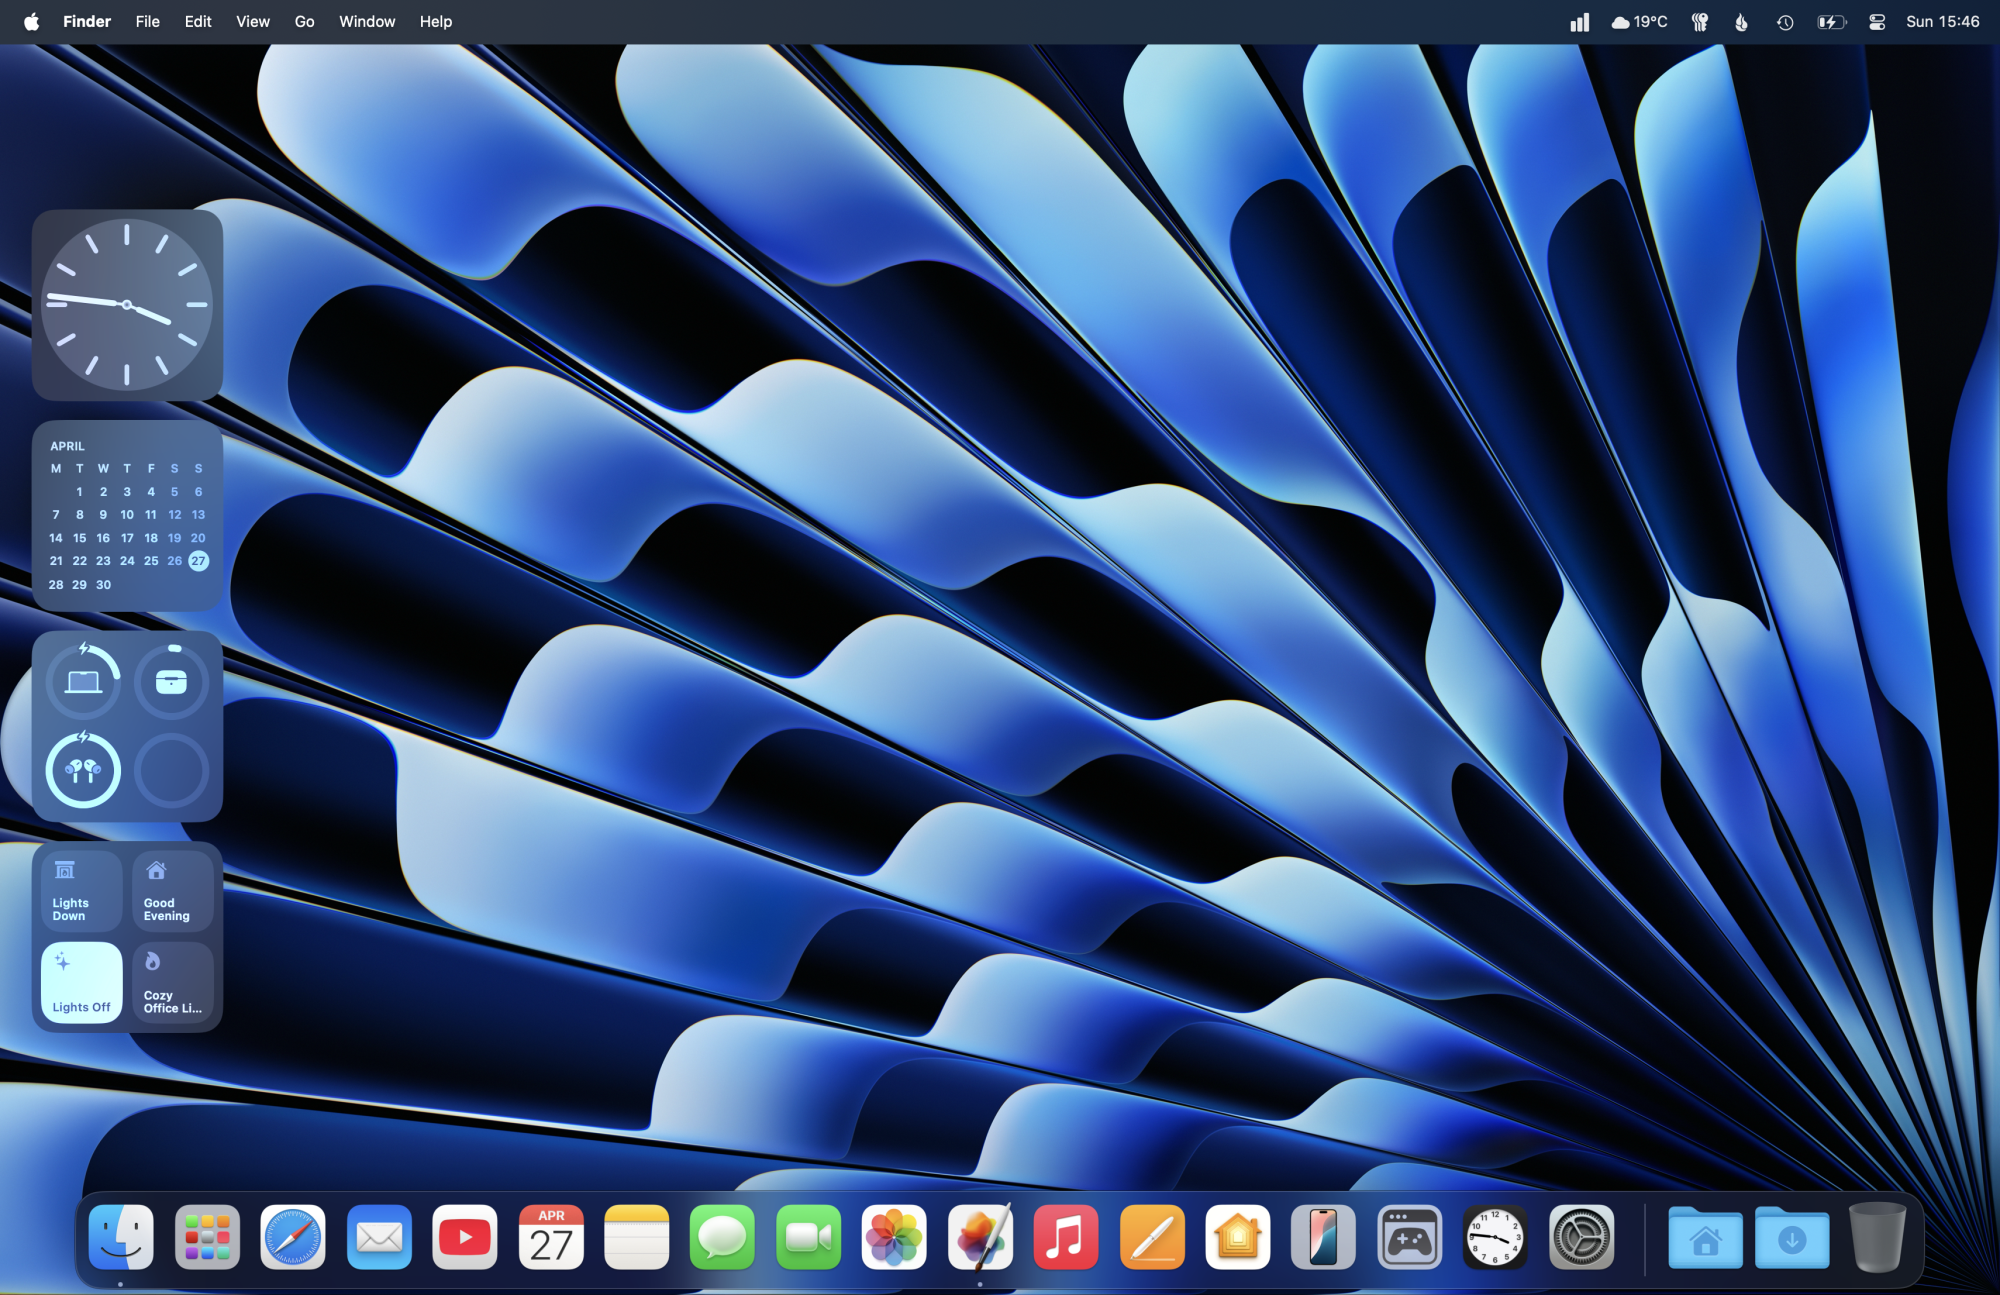Activate the Lights Down scene
Screen dimensions: 2000x1295
pyautogui.click(x=82, y=890)
